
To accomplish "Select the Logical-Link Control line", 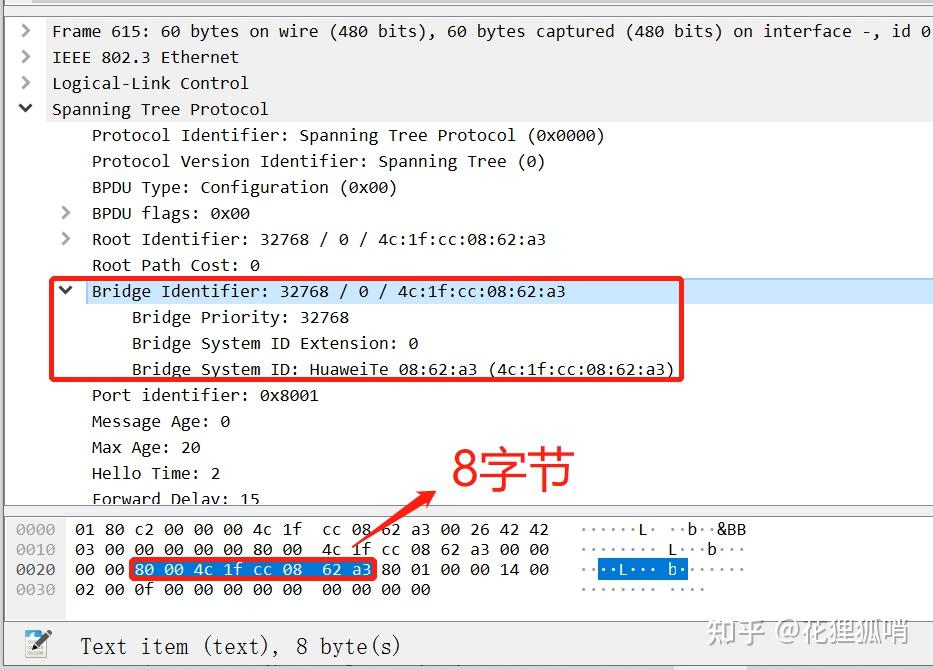I will (150, 83).
